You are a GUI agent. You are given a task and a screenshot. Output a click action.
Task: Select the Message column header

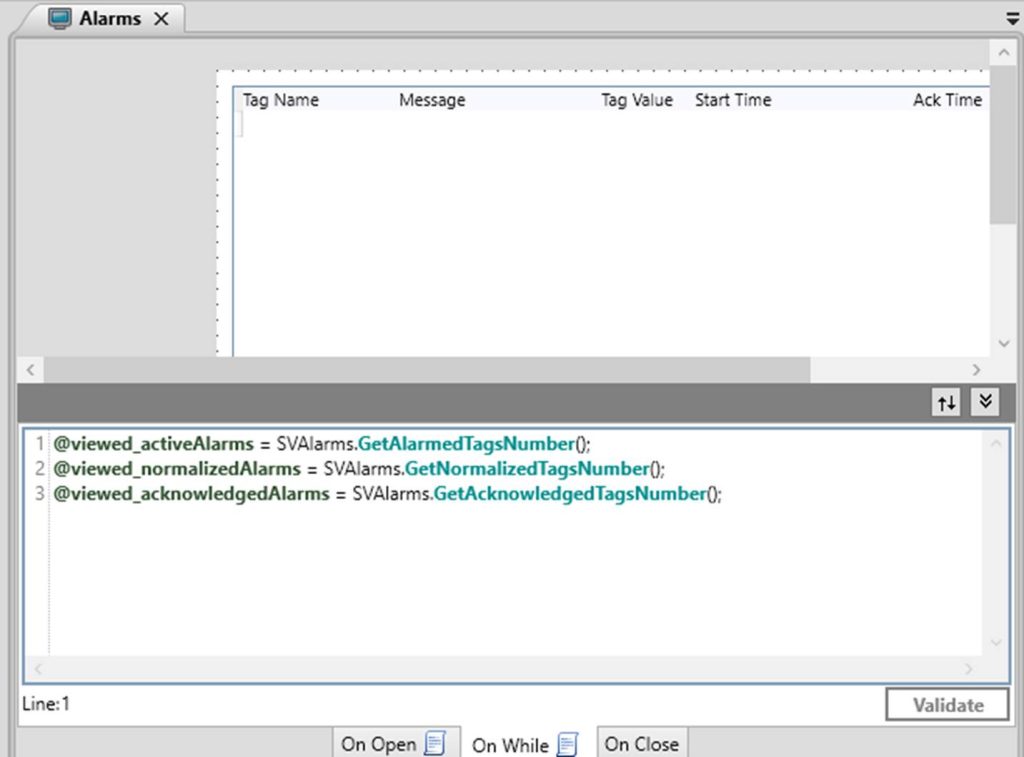[x=432, y=100]
